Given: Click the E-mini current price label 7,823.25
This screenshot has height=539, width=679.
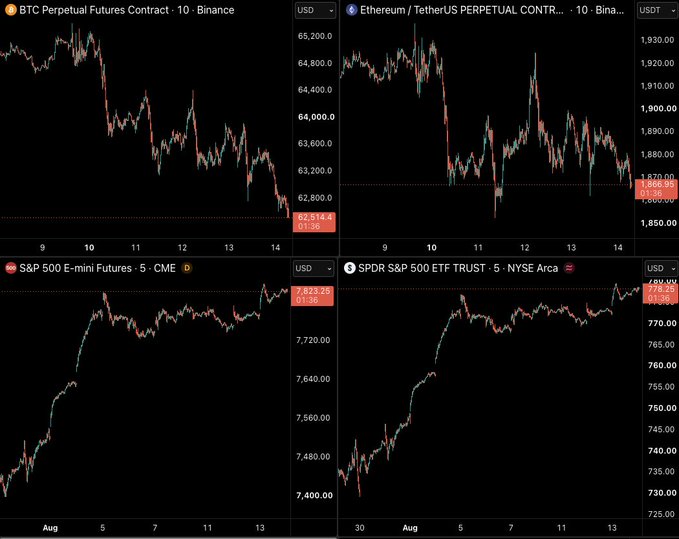Looking at the screenshot, I should 312,296.
